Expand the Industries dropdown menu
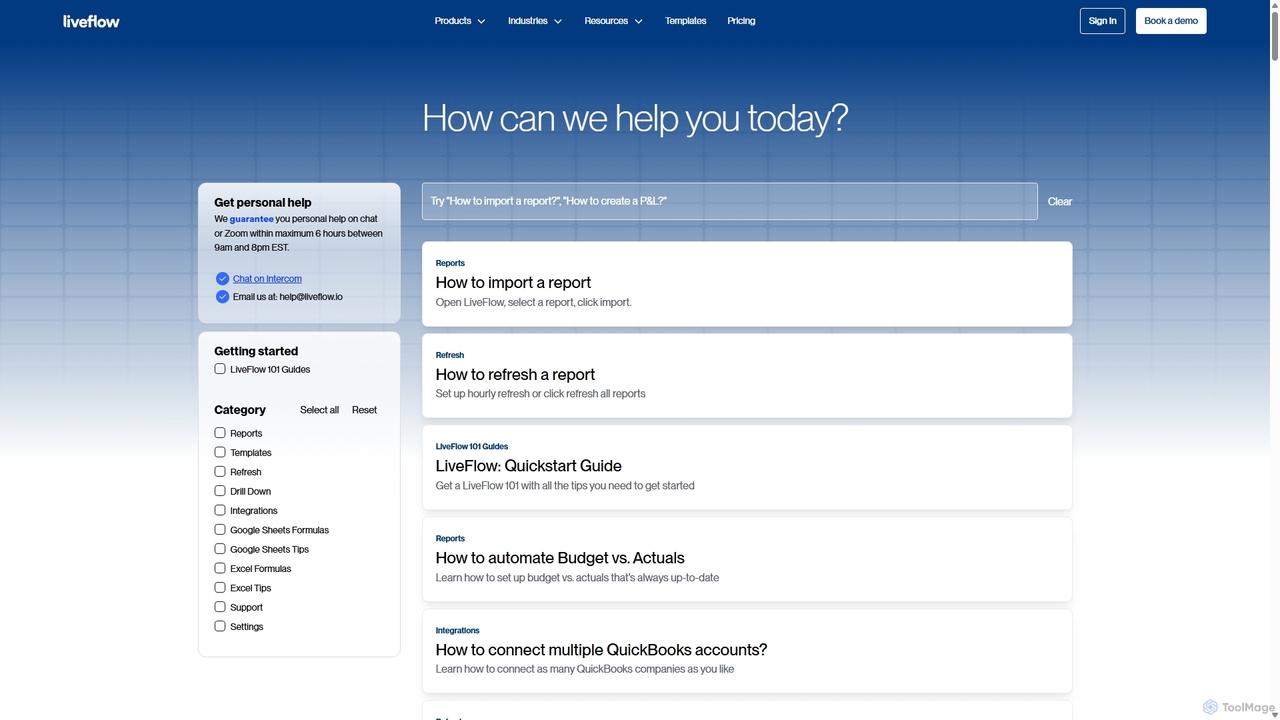 click(x=535, y=21)
